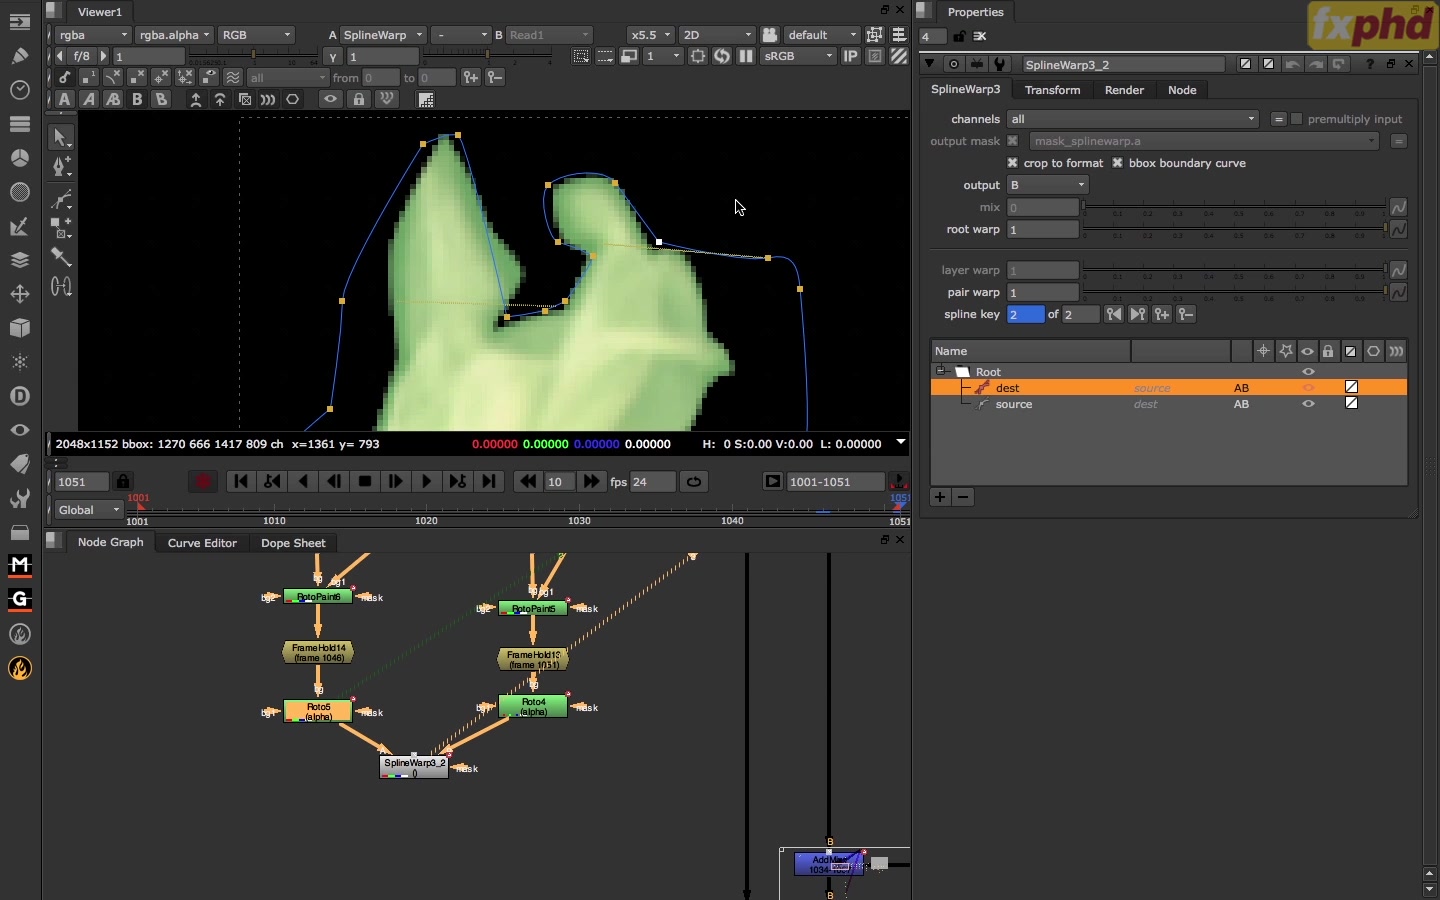Viewport: 1440px width, 900px height.
Task: Open the root warp animation curve menu
Action: (1400, 230)
